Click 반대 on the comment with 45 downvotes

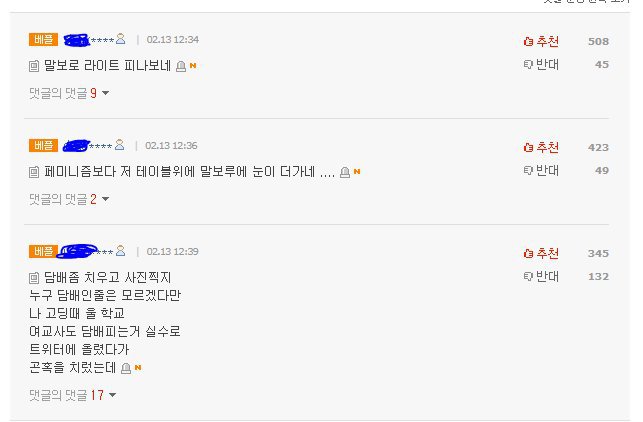tap(541, 65)
